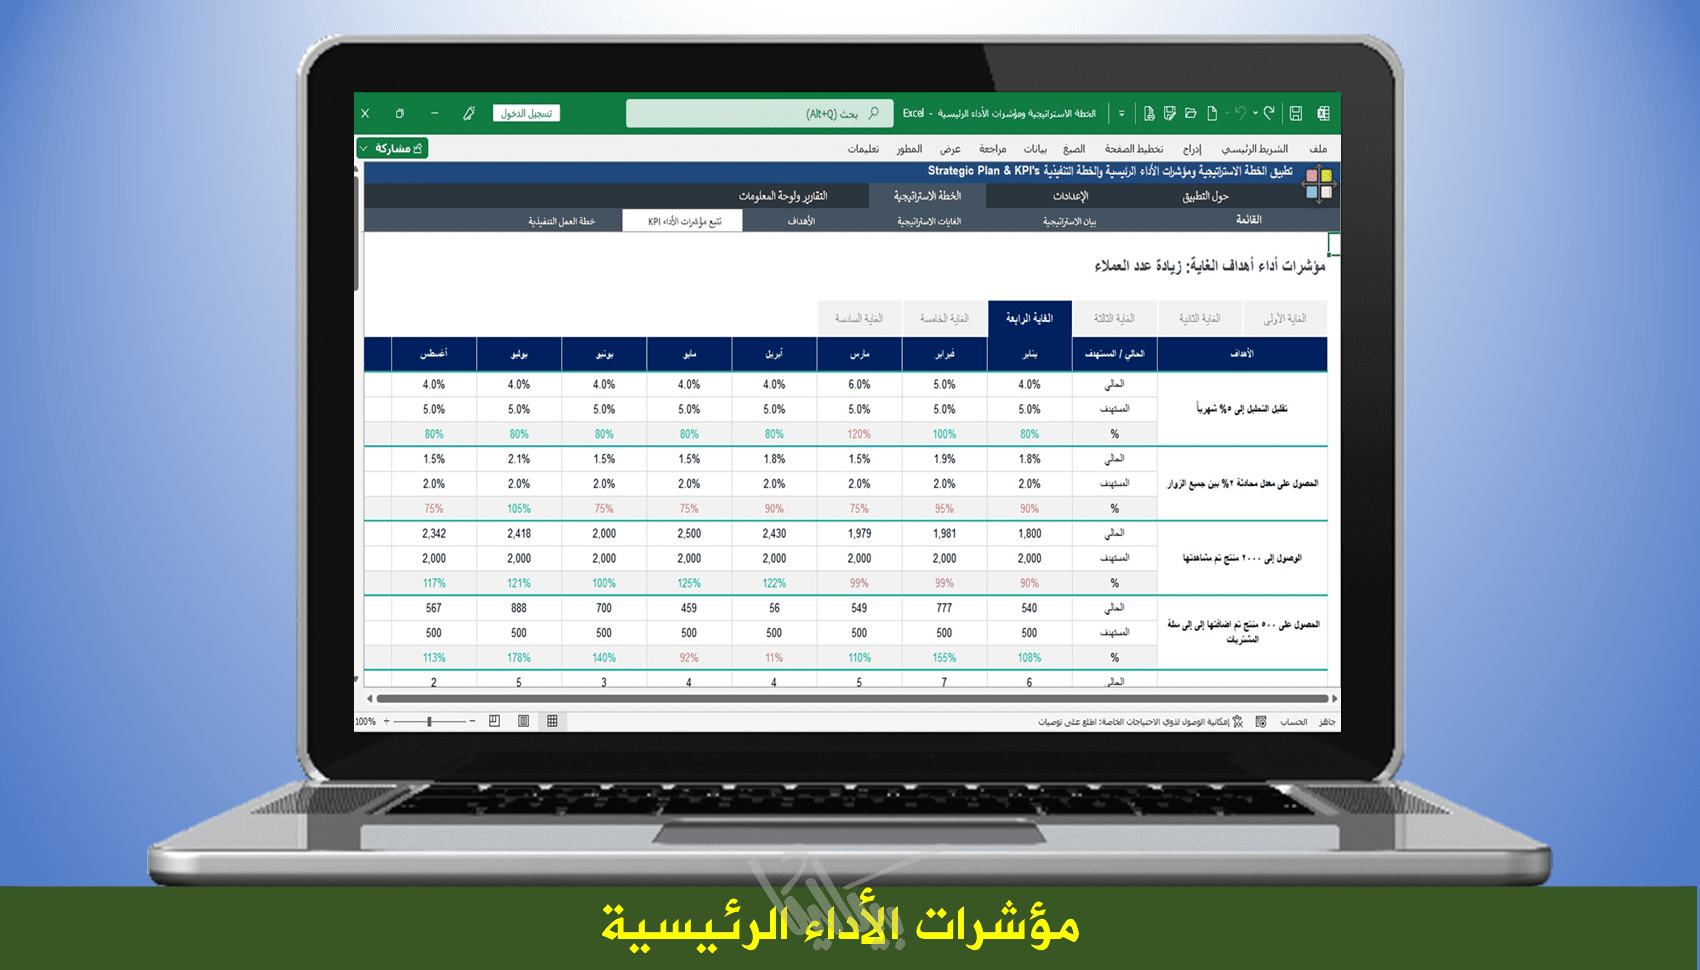Go to خطة العمل التنفيذية sub-tab

point(561,221)
